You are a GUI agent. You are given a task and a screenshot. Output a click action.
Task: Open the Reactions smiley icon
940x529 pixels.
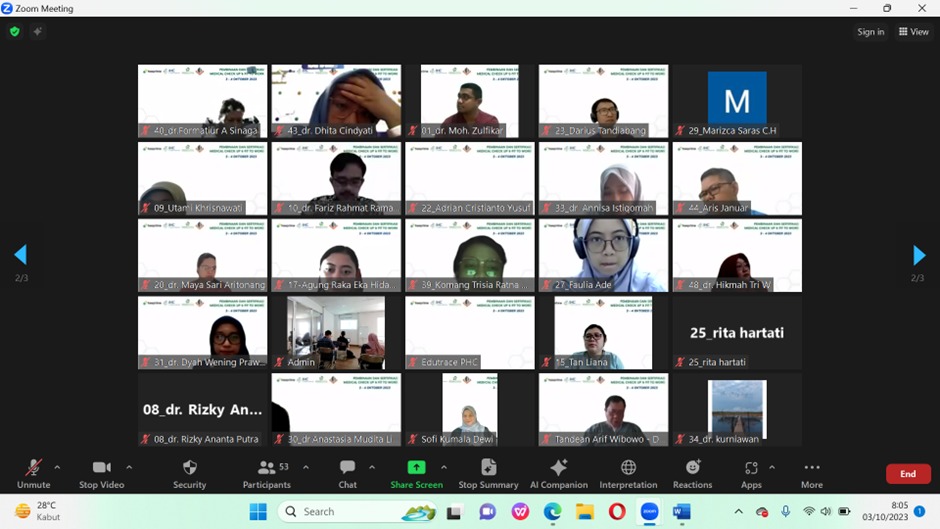coord(693,467)
